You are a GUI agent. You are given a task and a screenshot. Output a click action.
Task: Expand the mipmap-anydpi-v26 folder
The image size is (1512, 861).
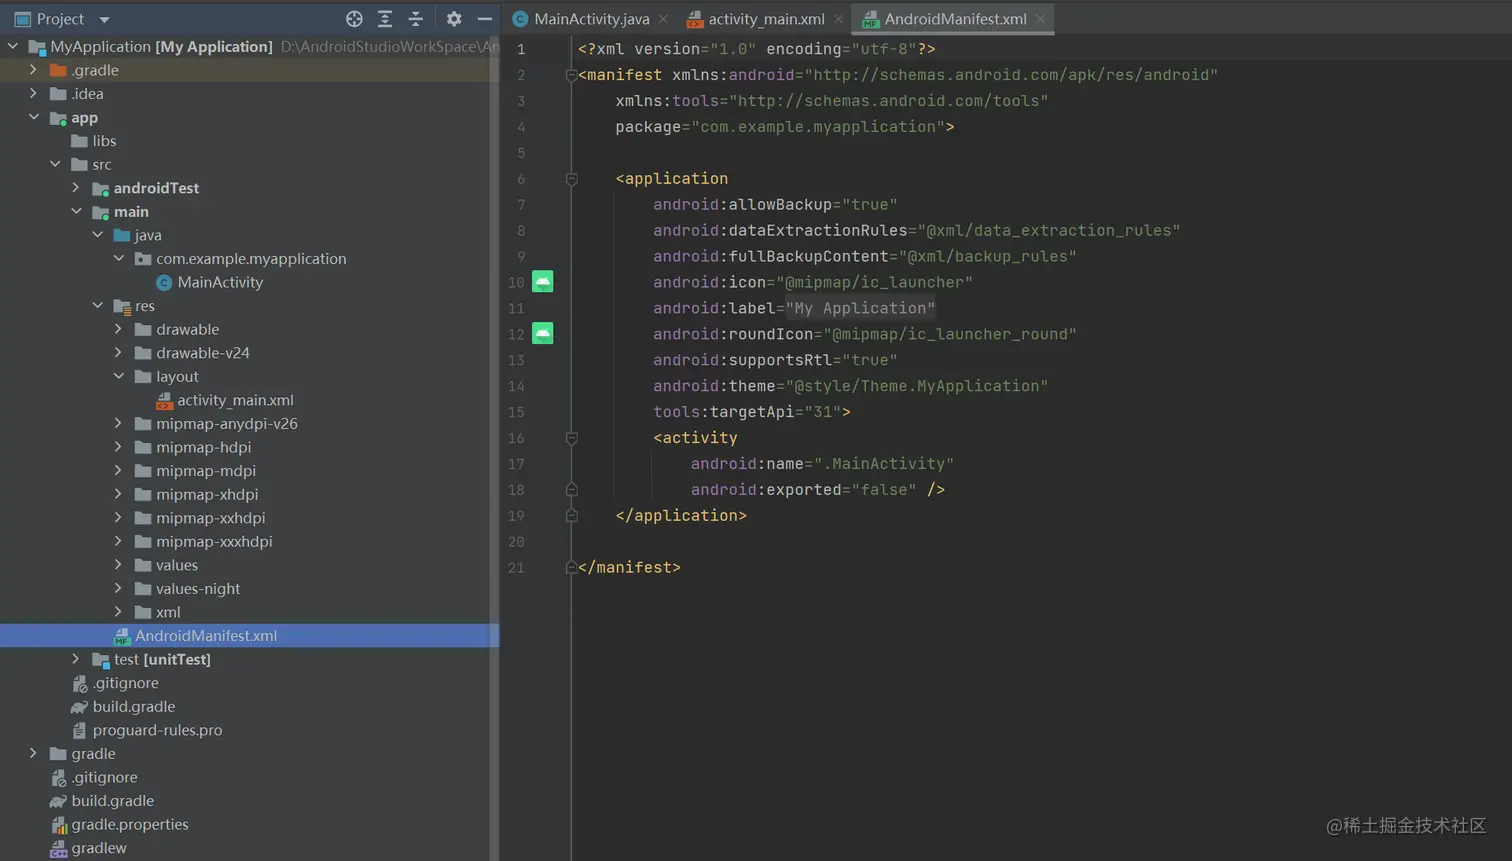pyautogui.click(x=119, y=424)
